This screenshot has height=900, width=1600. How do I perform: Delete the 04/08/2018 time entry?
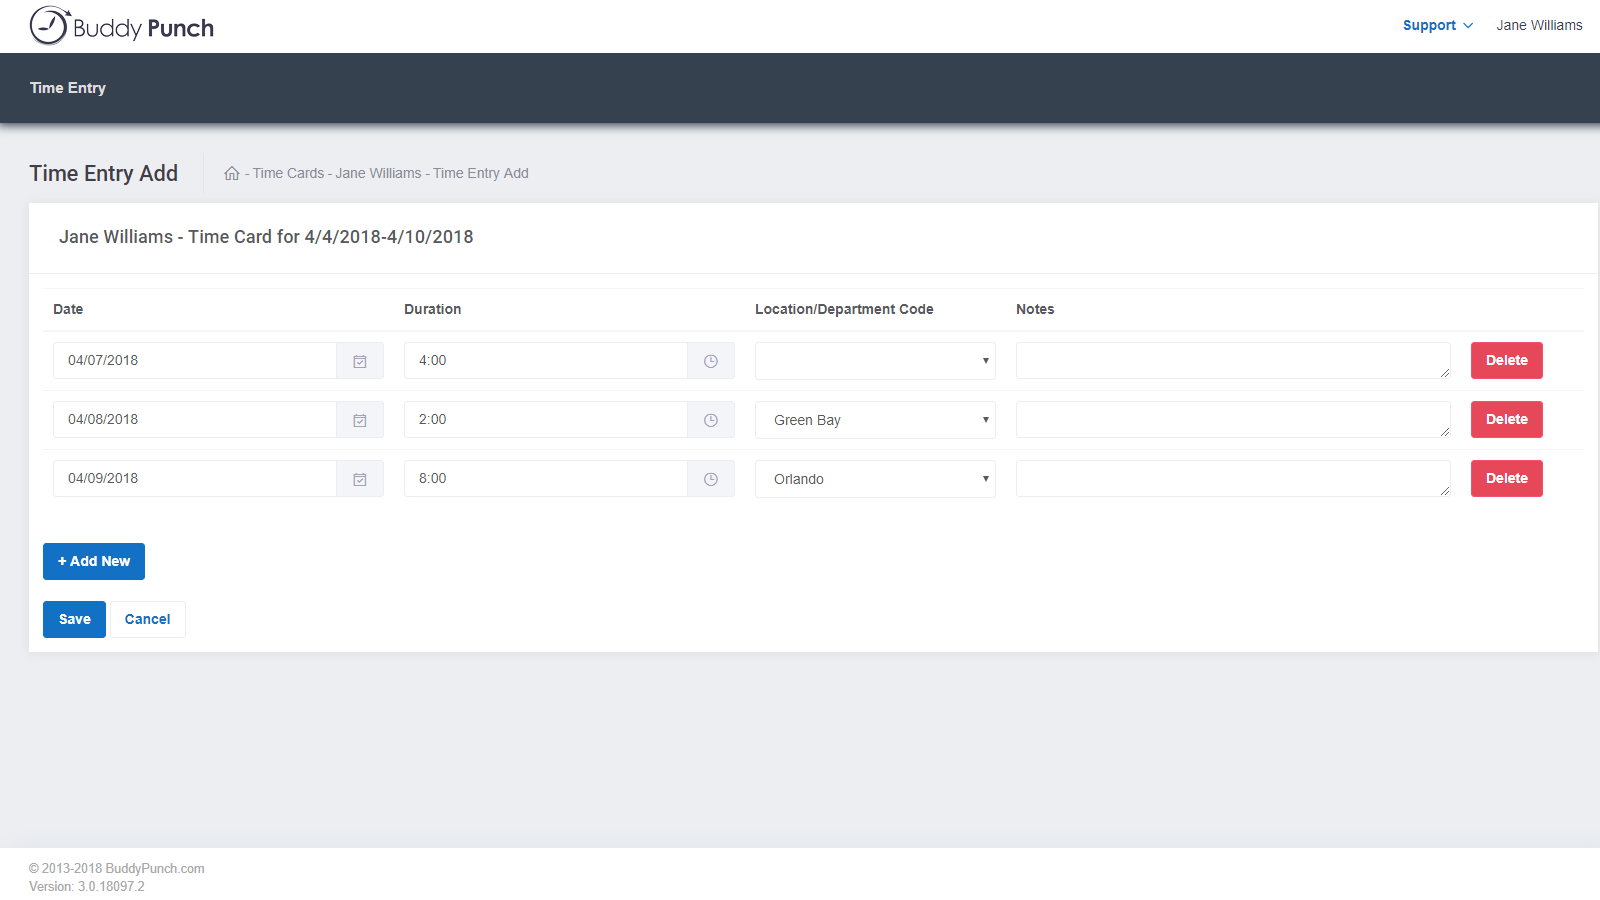pyautogui.click(x=1506, y=419)
